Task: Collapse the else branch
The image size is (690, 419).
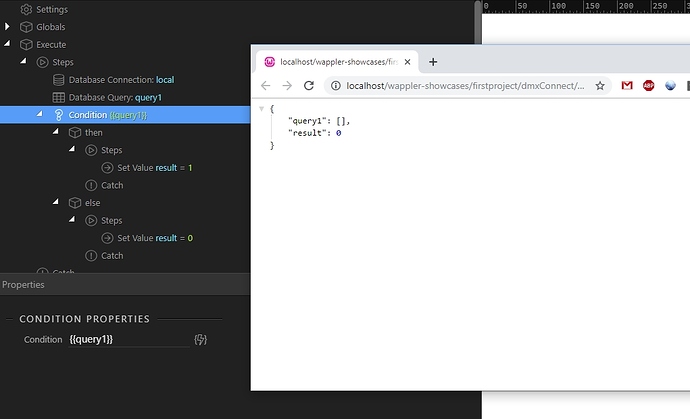Action: point(56,202)
